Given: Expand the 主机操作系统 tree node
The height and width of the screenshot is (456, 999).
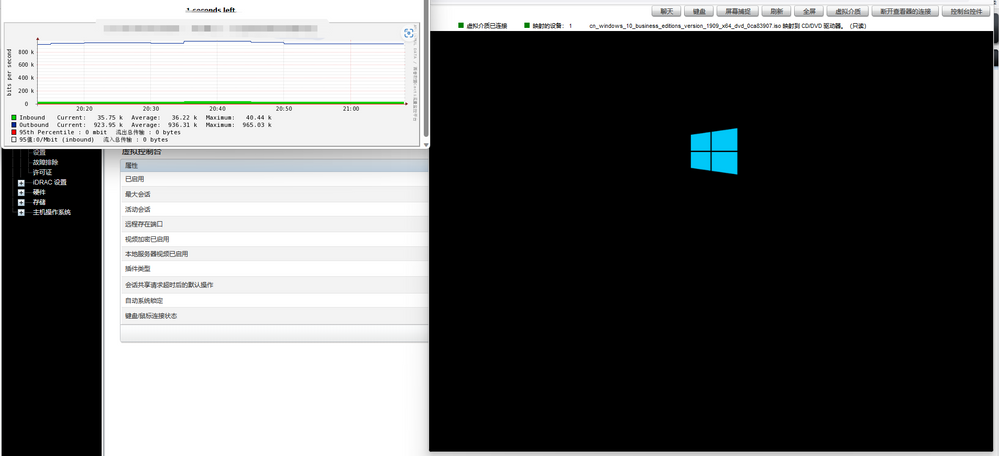Looking at the screenshot, I should (x=21, y=212).
